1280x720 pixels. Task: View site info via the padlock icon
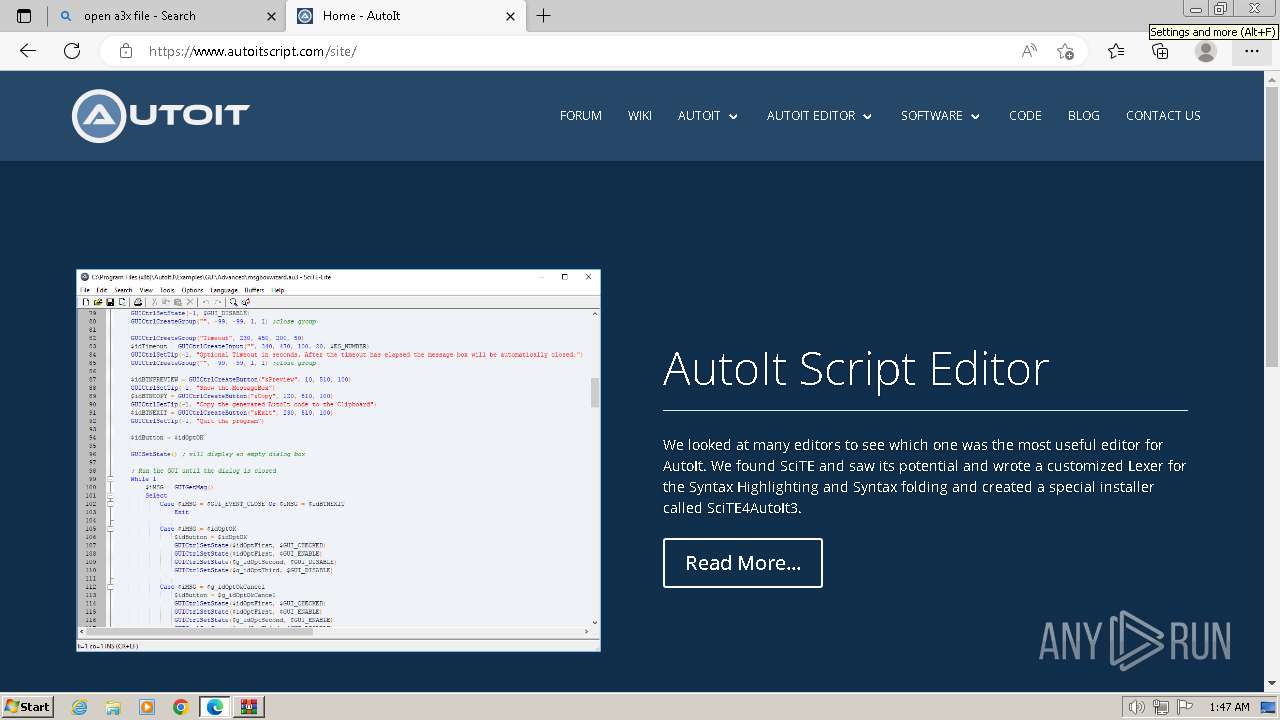[126, 51]
